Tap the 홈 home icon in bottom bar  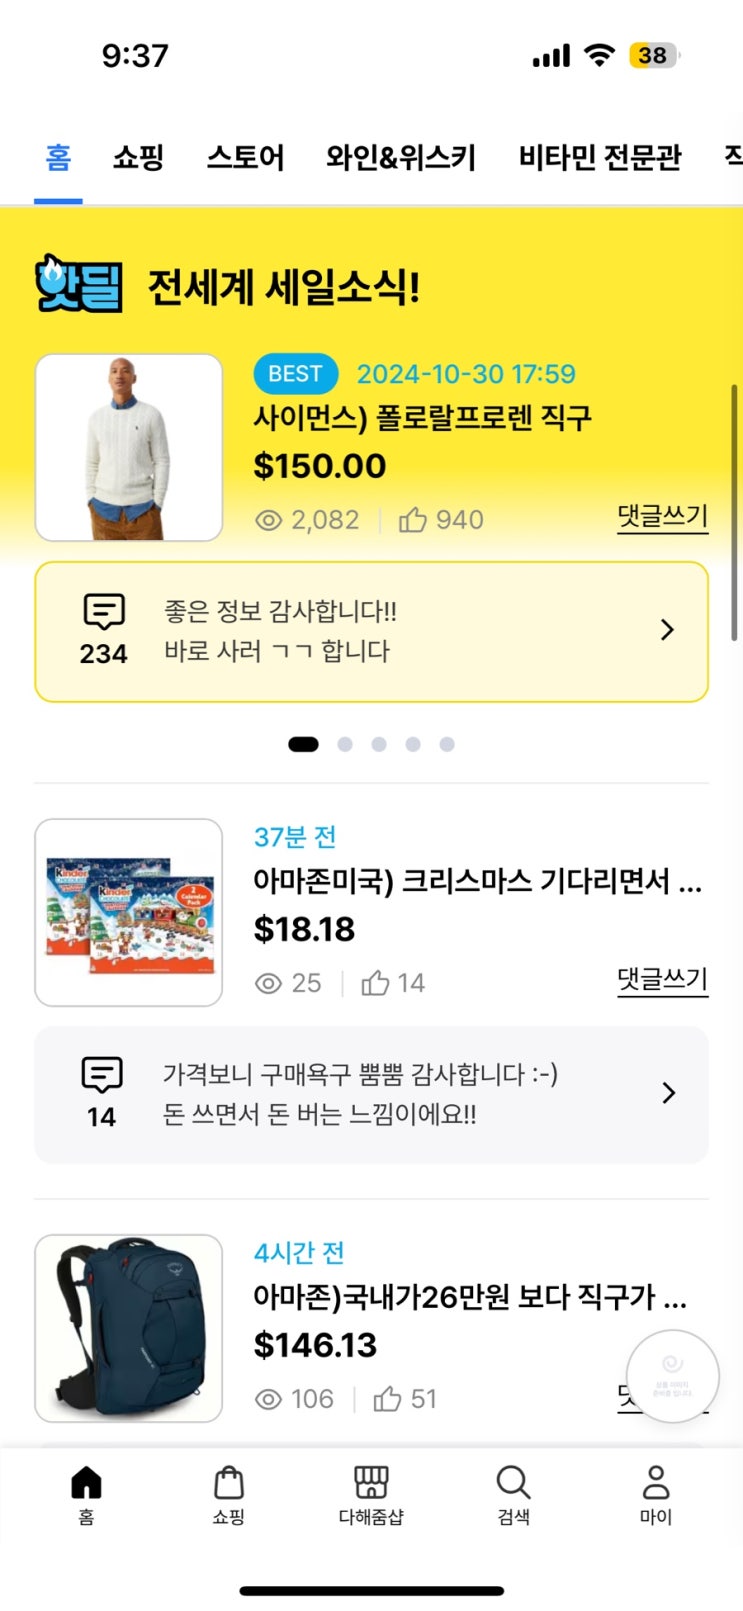click(86, 1482)
